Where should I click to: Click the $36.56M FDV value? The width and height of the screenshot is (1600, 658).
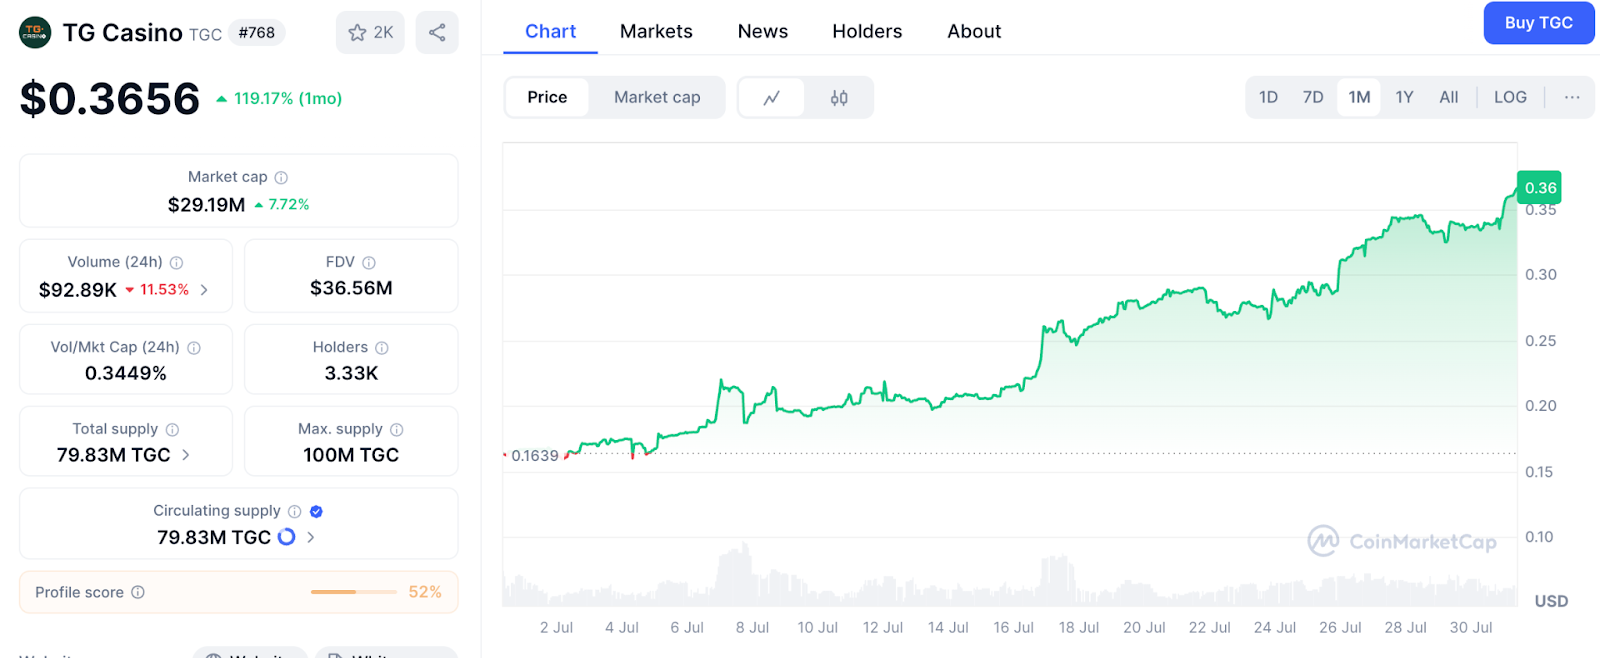(351, 289)
